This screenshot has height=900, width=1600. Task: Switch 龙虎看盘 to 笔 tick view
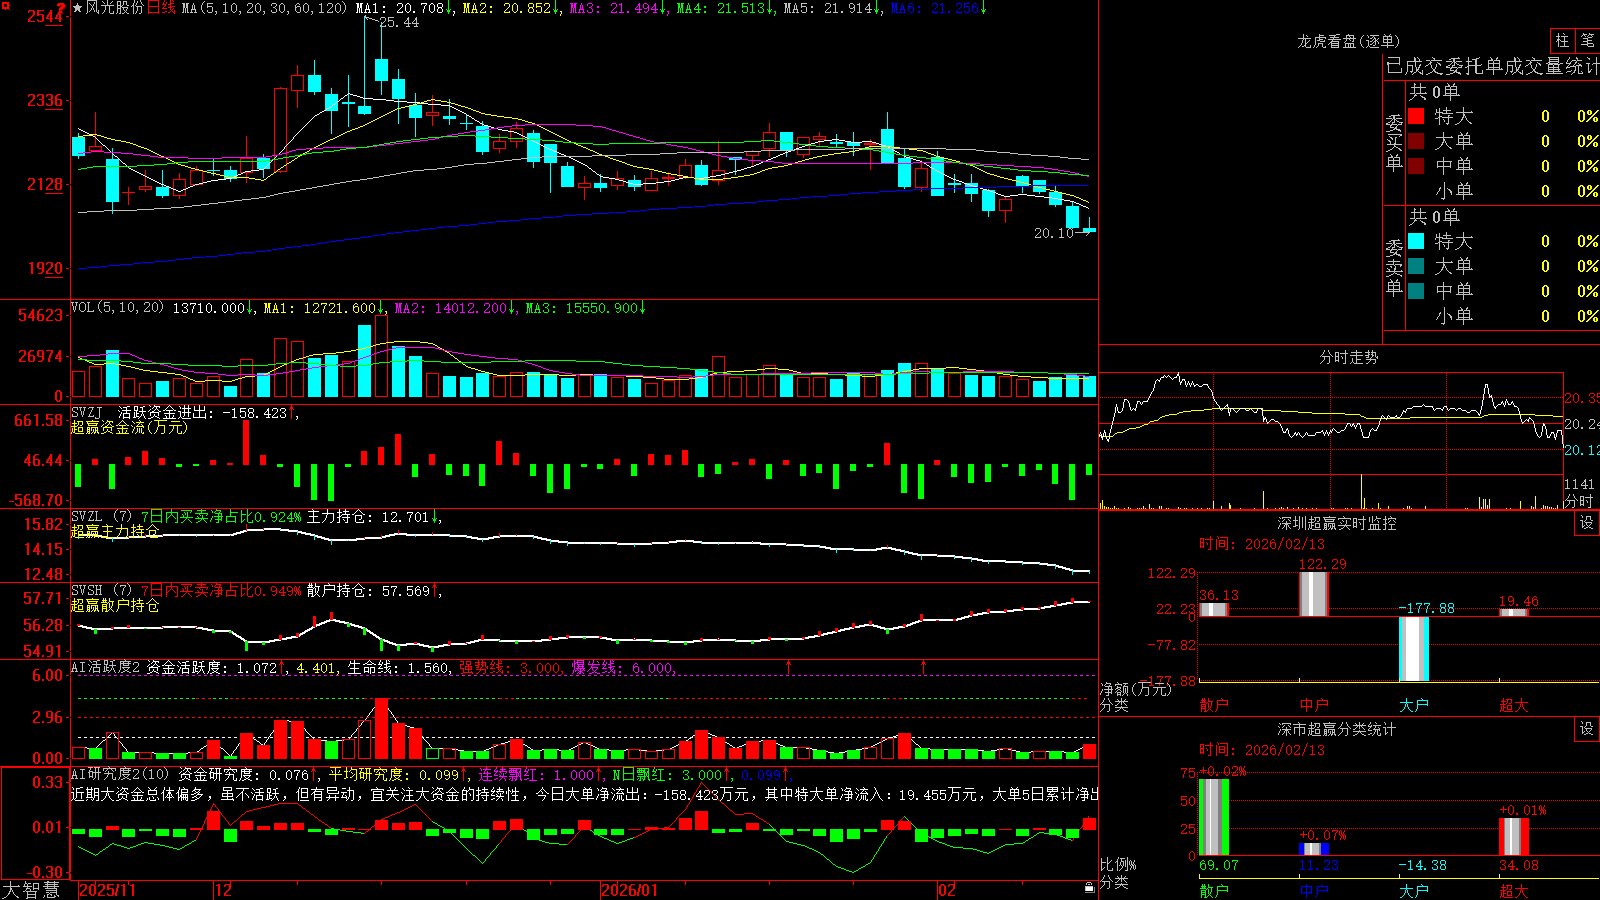point(1587,41)
